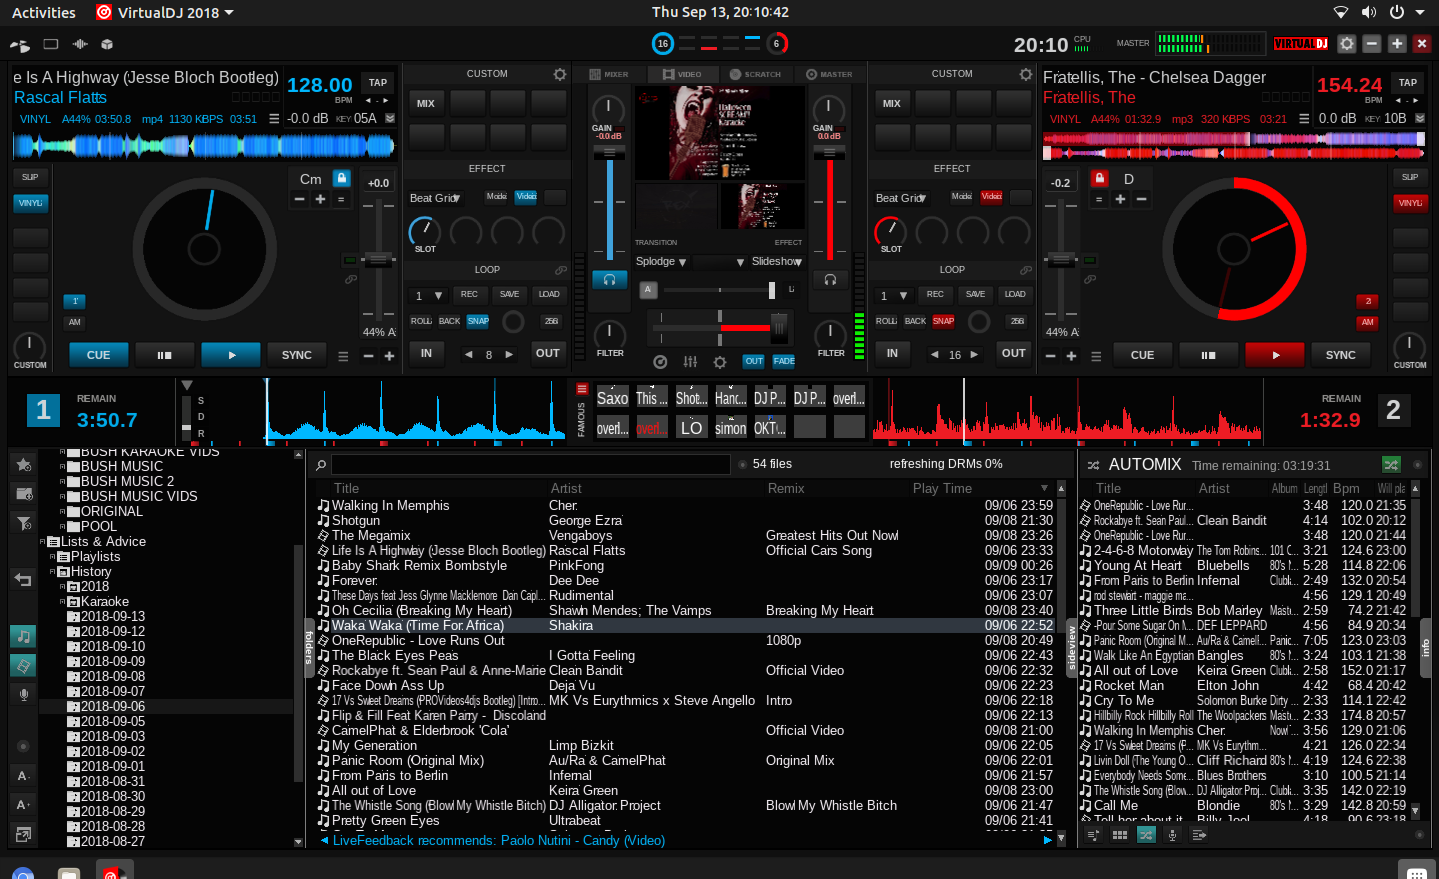
Task: Click the right deck headphone cue button
Action: tap(829, 280)
